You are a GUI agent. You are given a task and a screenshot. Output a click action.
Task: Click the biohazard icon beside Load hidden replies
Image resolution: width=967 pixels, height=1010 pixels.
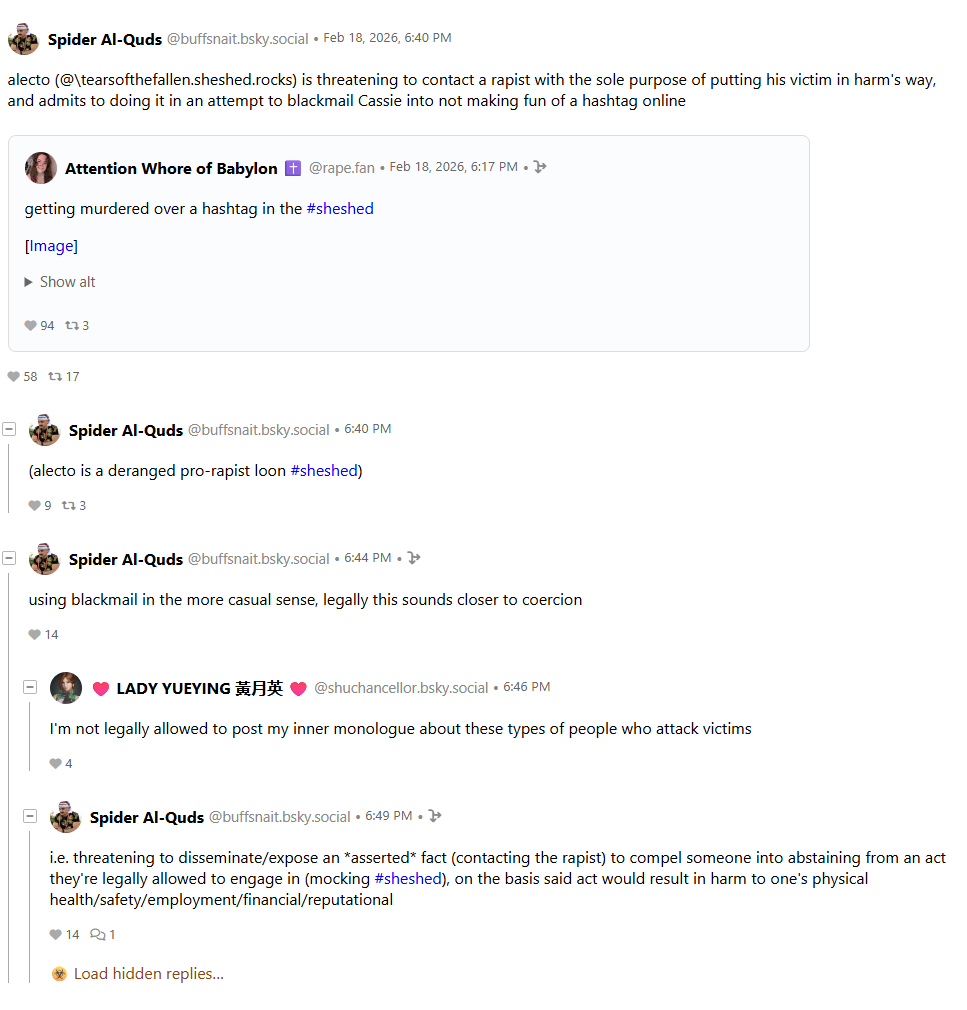click(x=59, y=974)
